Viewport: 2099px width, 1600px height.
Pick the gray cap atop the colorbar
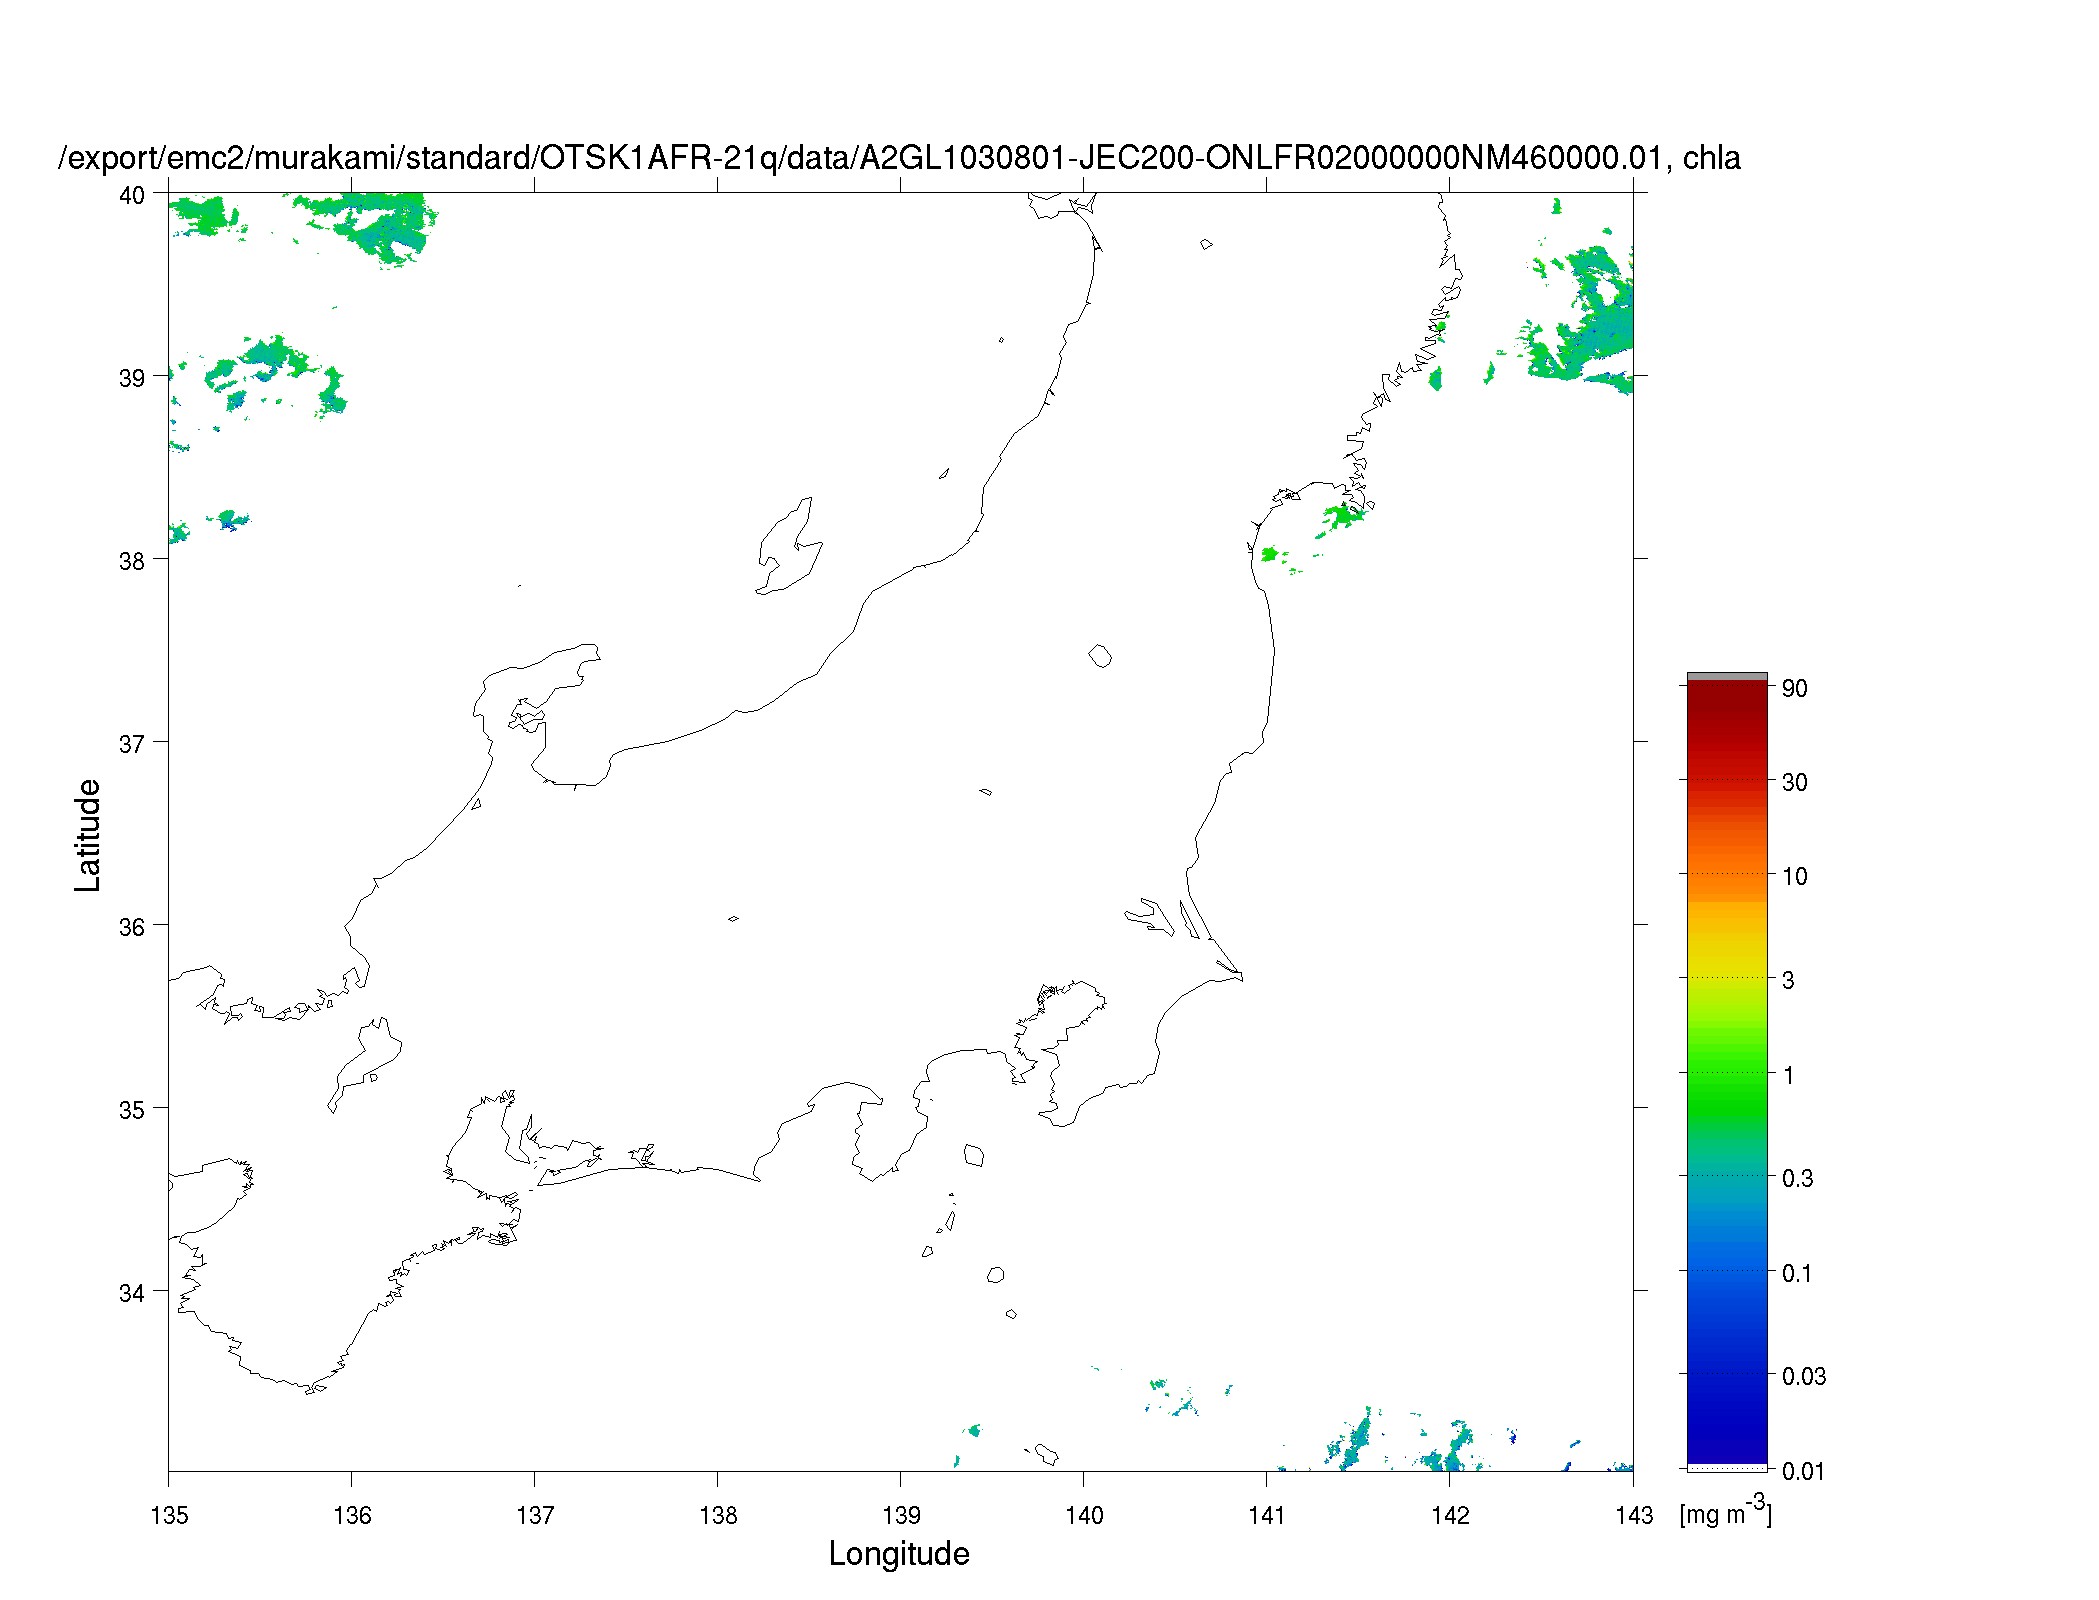[x=1727, y=677]
